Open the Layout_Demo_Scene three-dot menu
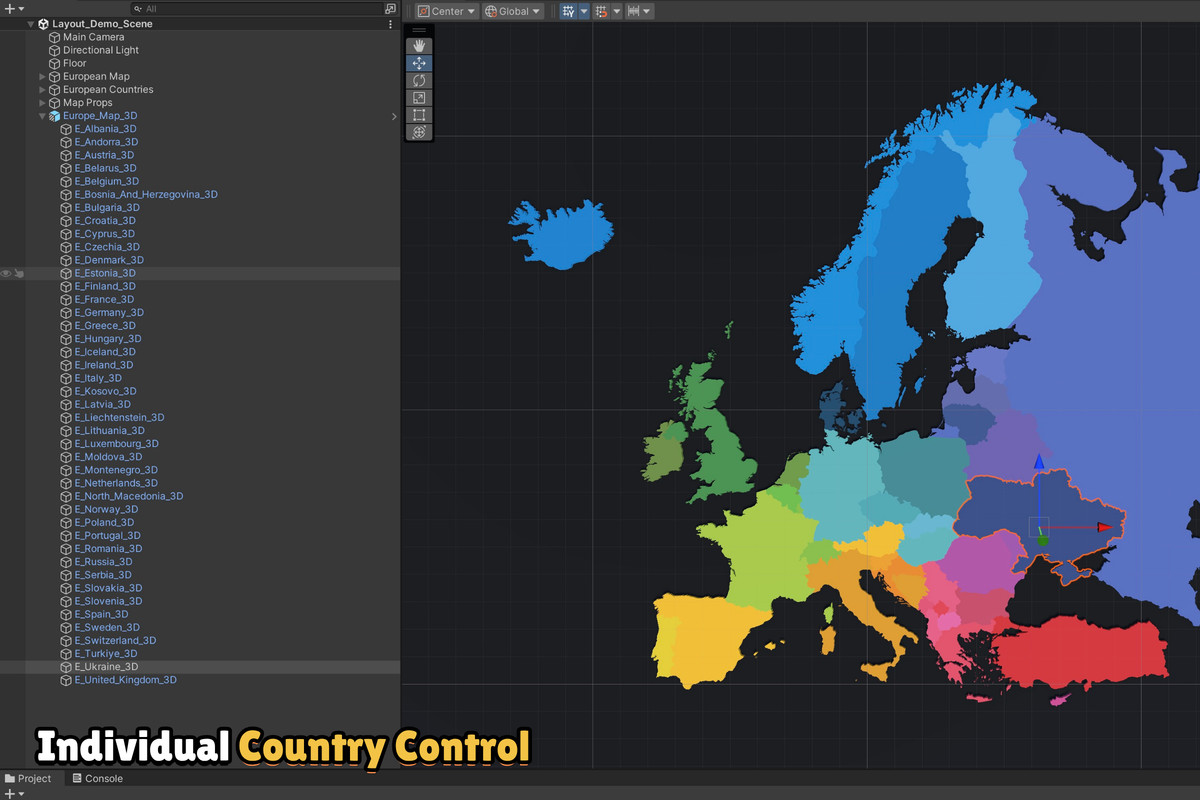Image resolution: width=1200 pixels, height=800 pixels. click(x=391, y=24)
